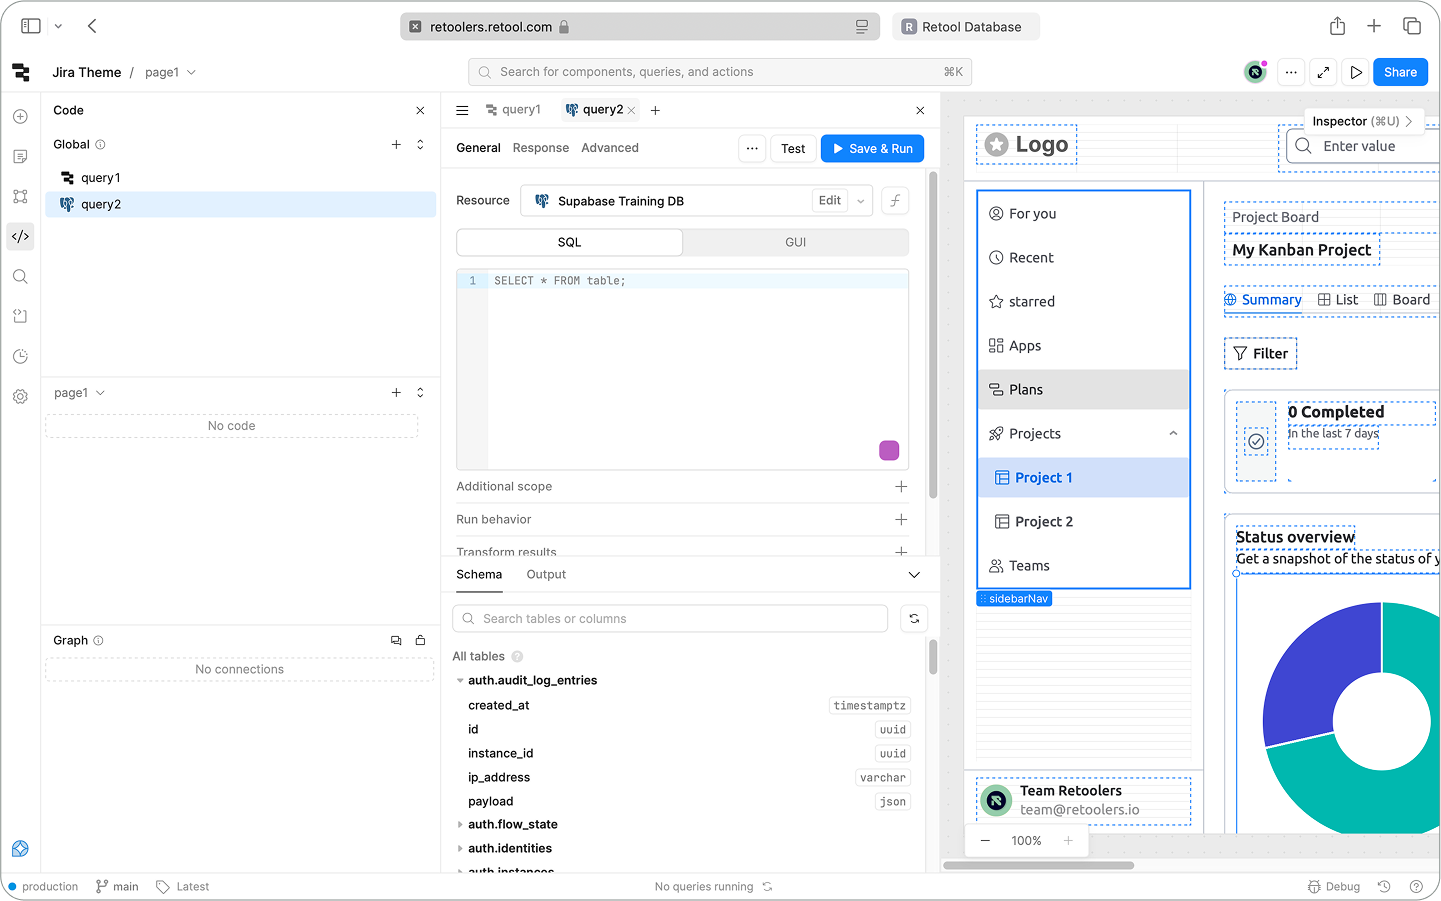Open the Resource dropdown arrow next to Edit
This screenshot has height=901, width=1441.
click(x=861, y=201)
